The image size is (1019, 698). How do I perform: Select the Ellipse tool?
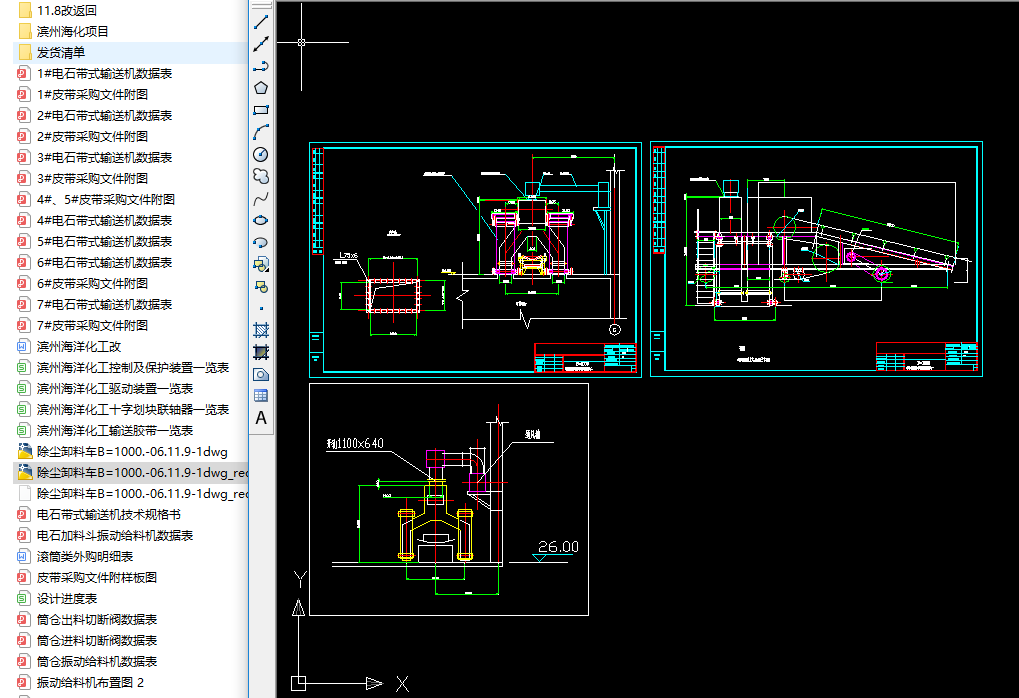pos(261,220)
